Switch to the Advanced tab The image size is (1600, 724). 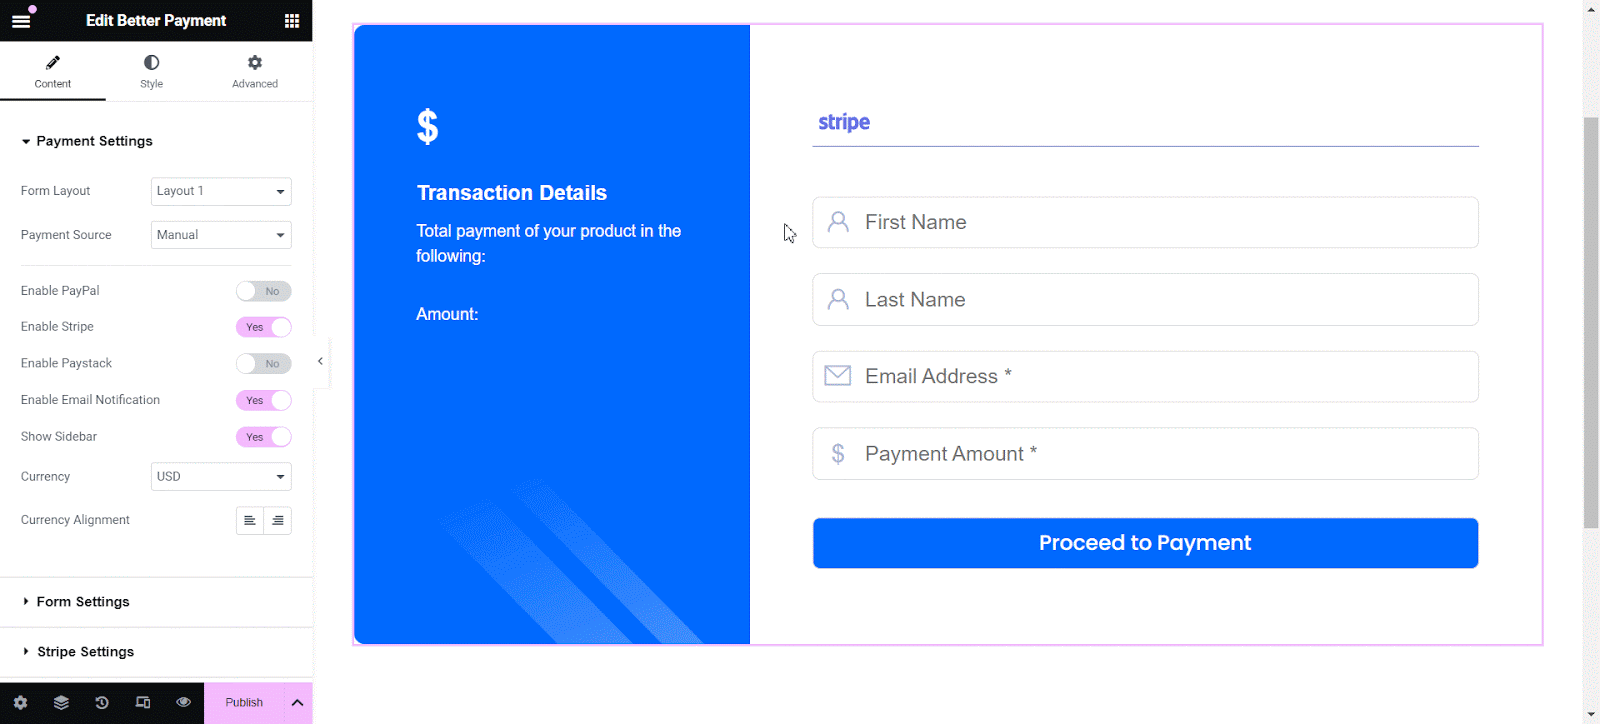click(254, 71)
